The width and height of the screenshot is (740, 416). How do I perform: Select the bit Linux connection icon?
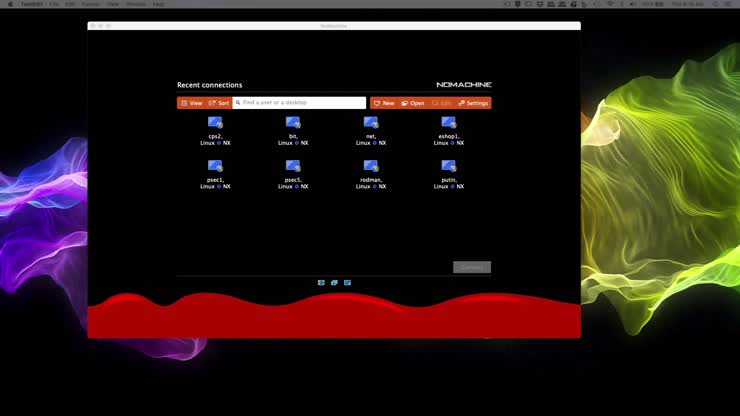(x=293, y=123)
